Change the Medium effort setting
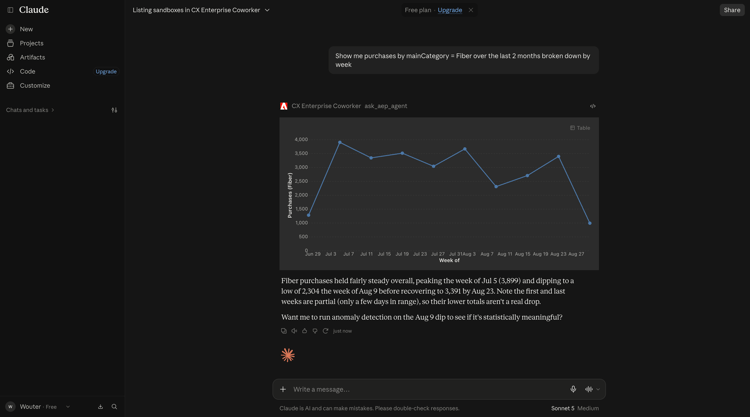 pyautogui.click(x=588, y=408)
